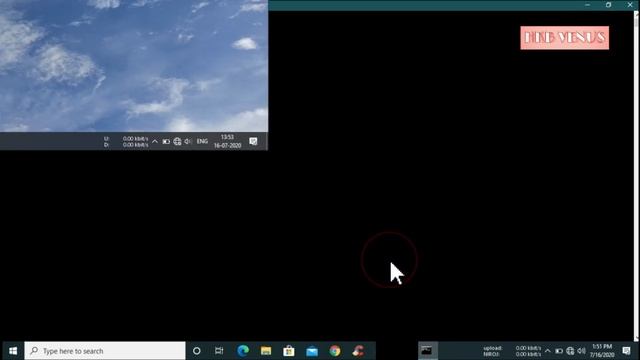Image resolution: width=640 pixels, height=360 pixels.
Task: Open File Explorer from the taskbar
Action: (266, 351)
